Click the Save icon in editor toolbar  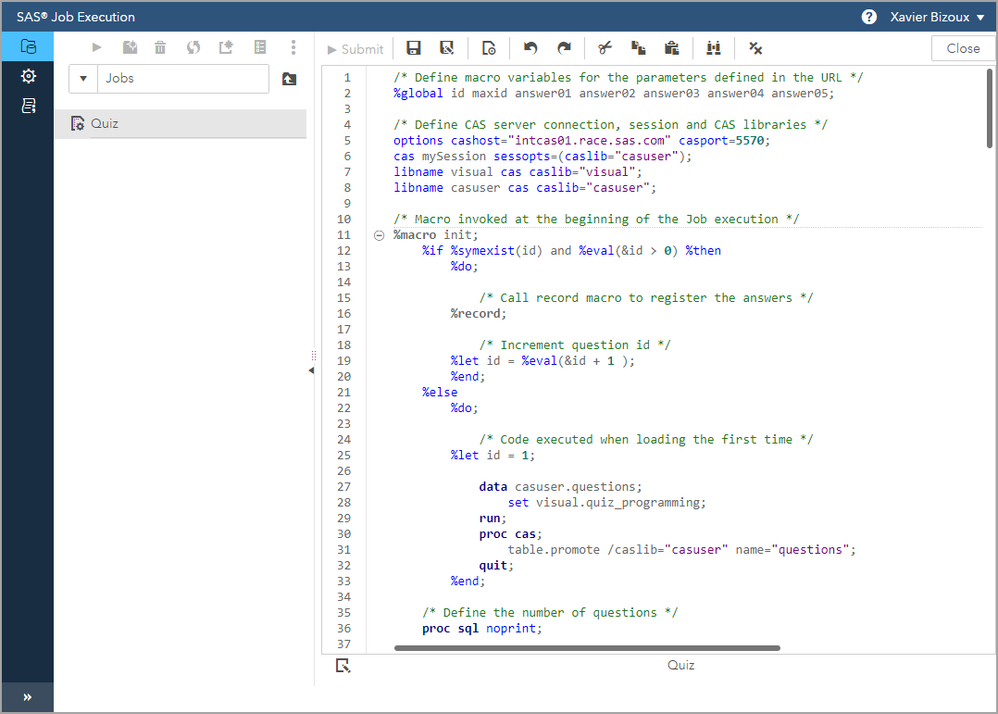tap(414, 48)
